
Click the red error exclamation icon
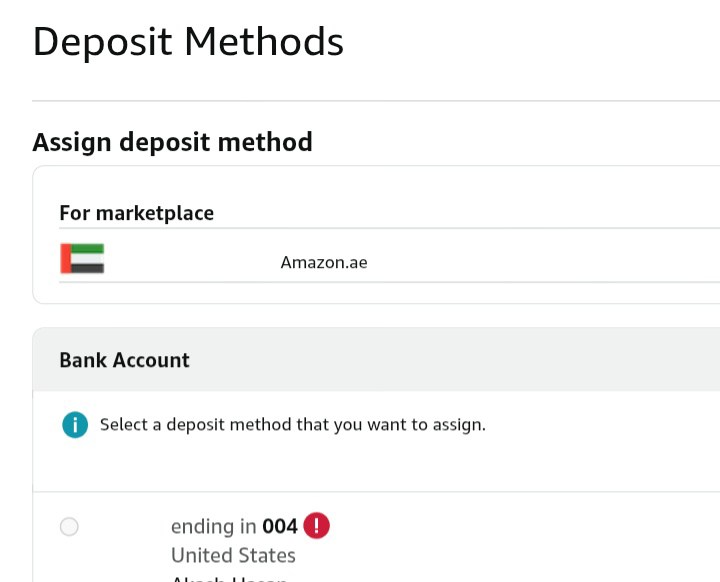(316, 525)
